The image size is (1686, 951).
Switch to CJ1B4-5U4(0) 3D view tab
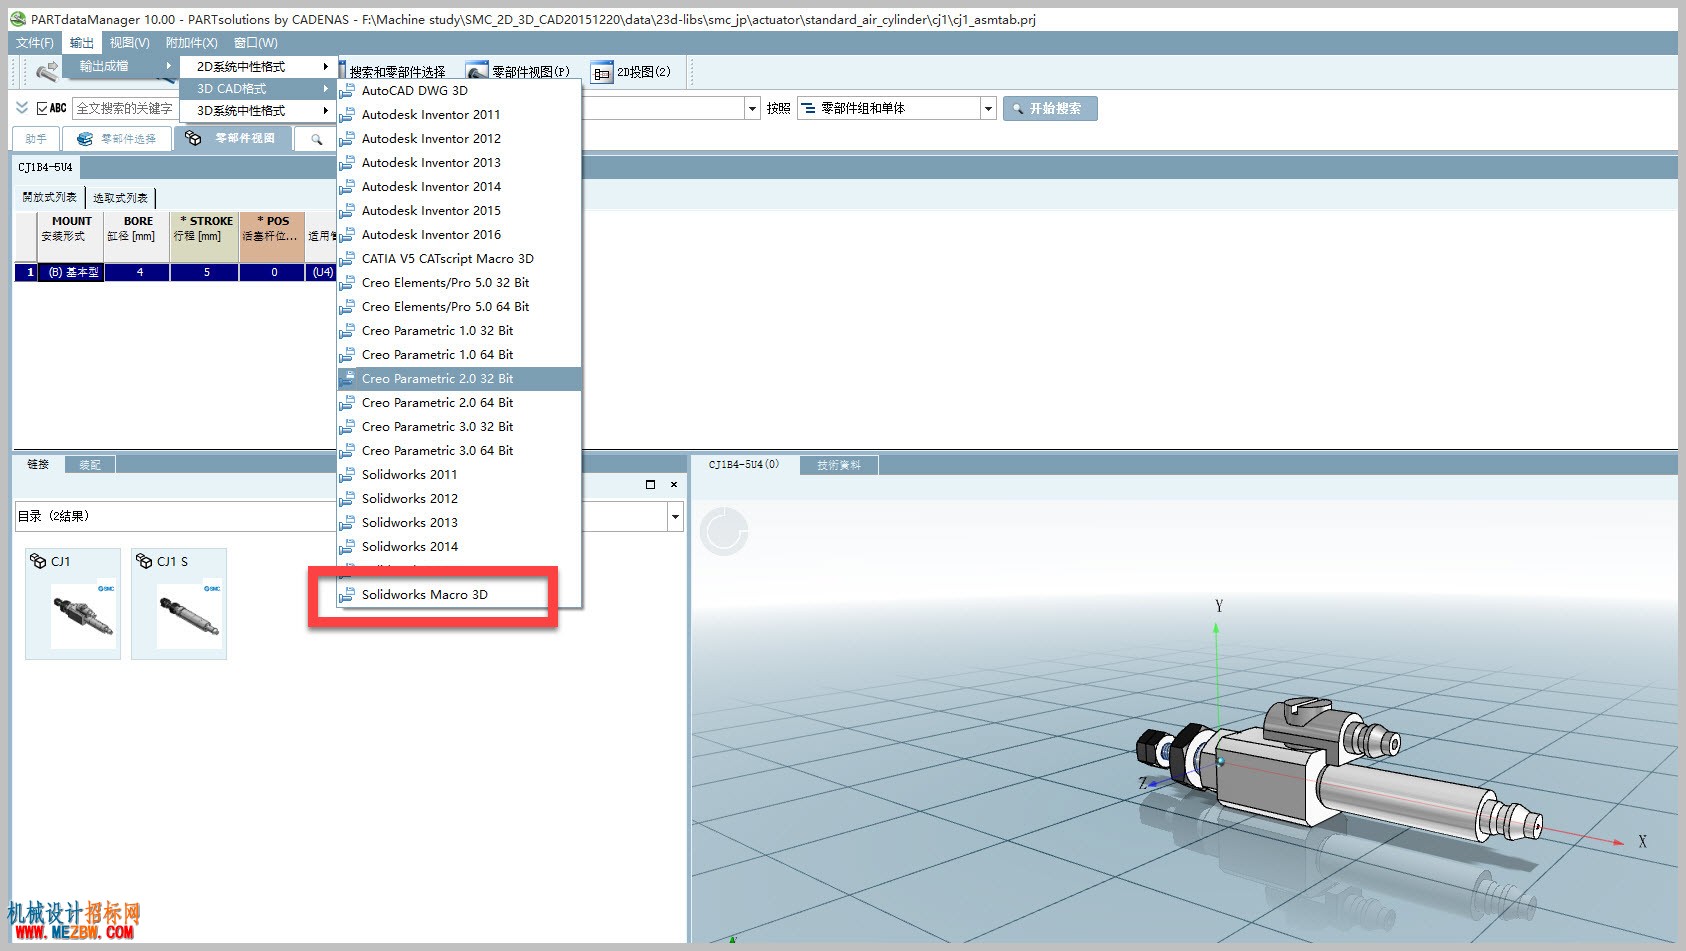pos(743,464)
